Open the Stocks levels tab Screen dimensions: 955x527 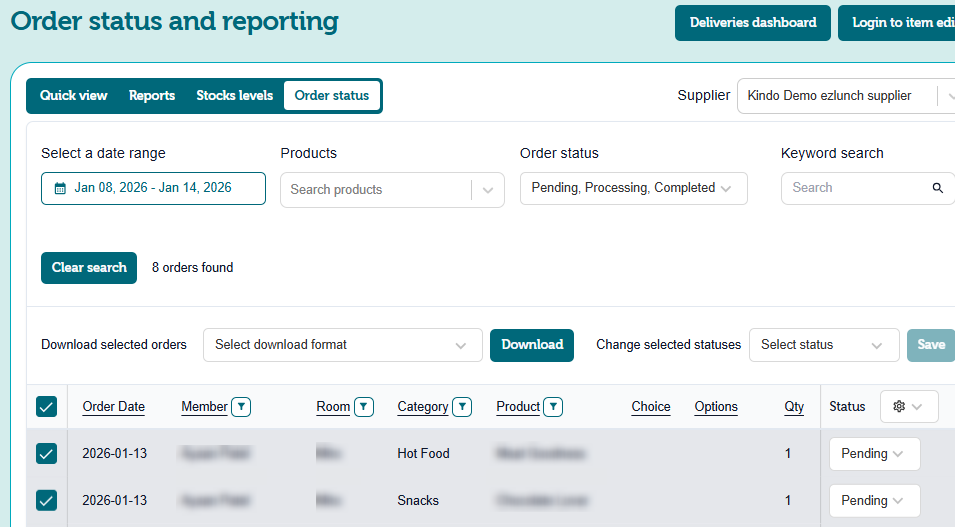click(234, 96)
